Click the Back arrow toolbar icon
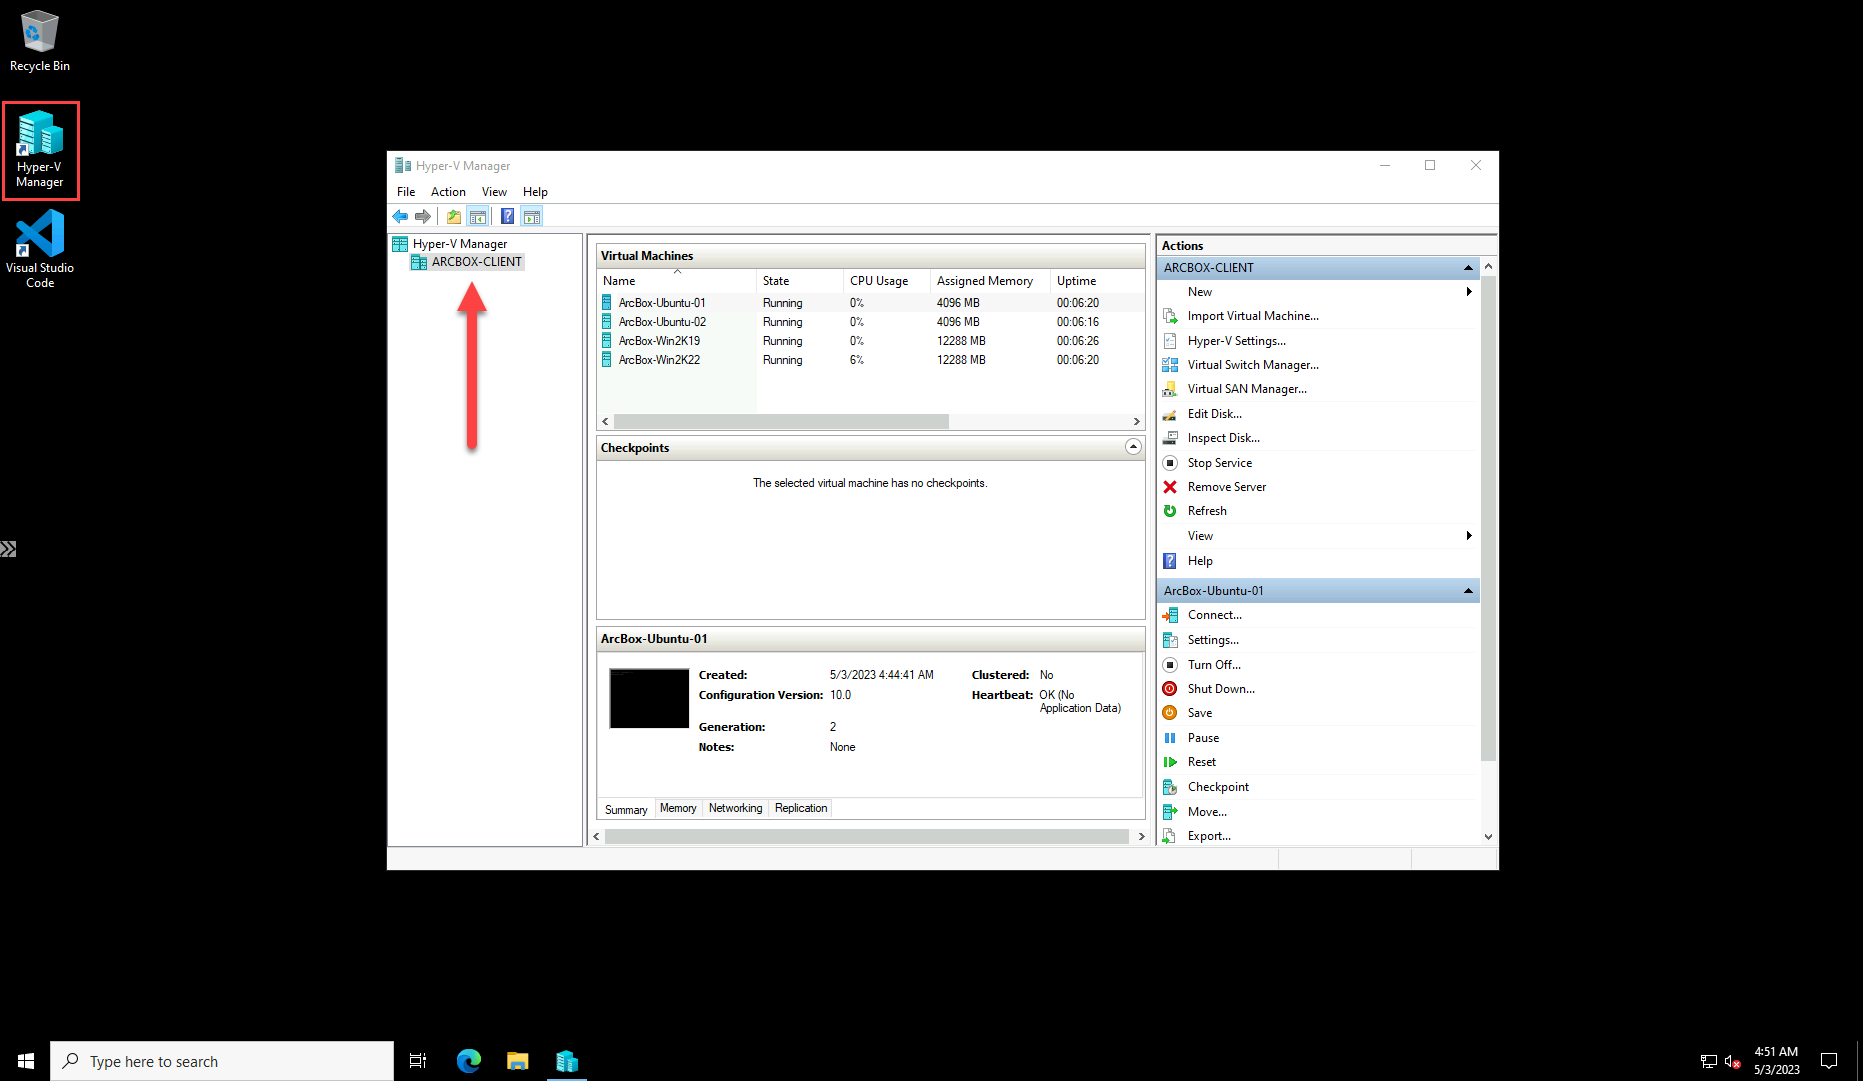This screenshot has height=1081, width=1863. 400,216
